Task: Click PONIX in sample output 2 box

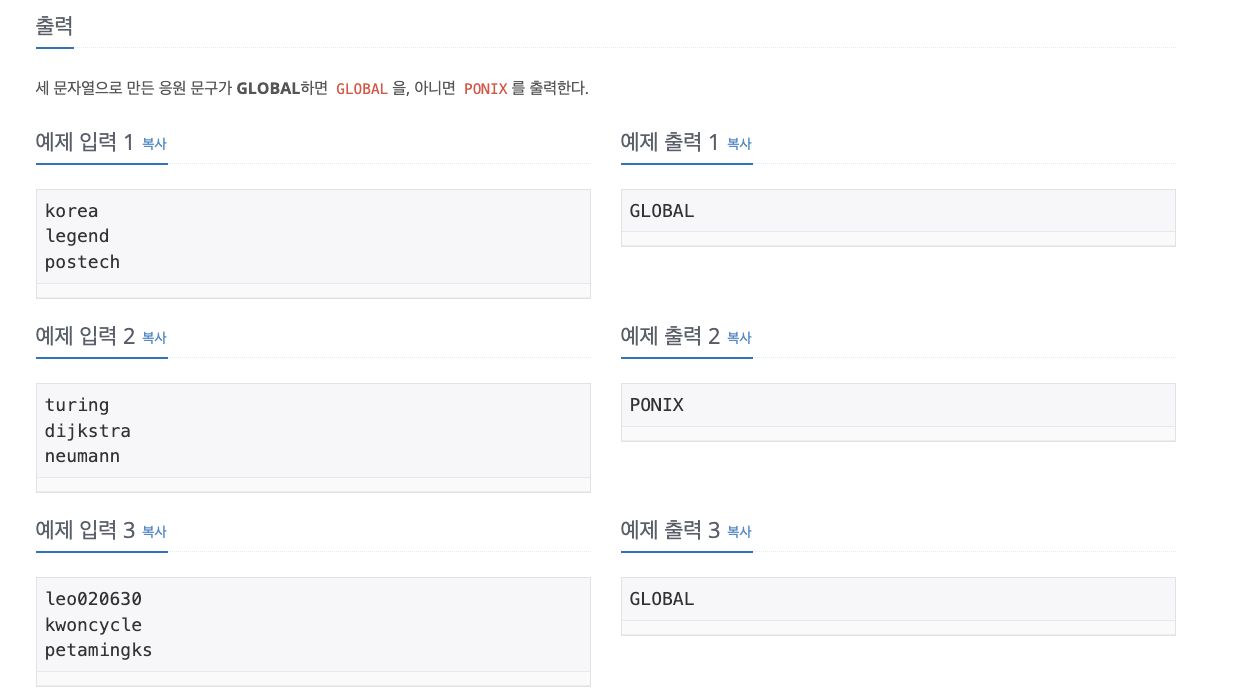Action: coord(657,405)
